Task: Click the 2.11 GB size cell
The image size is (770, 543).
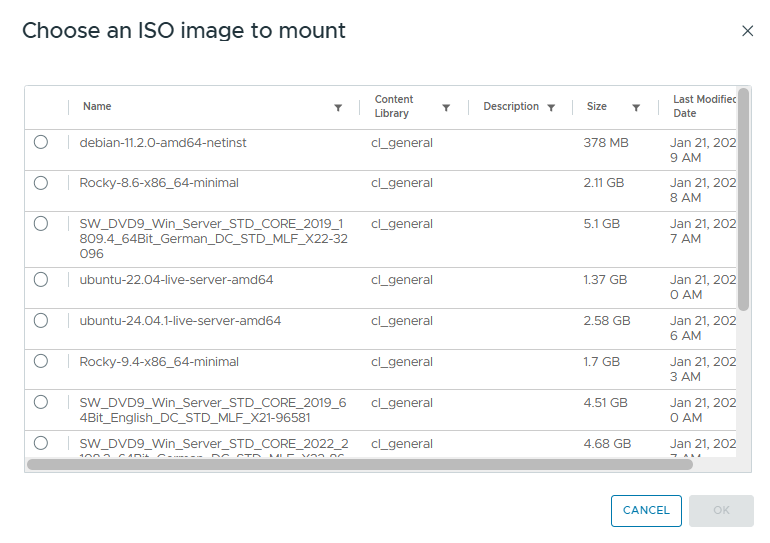Action: pyautogui.click(x=604, y=183)
